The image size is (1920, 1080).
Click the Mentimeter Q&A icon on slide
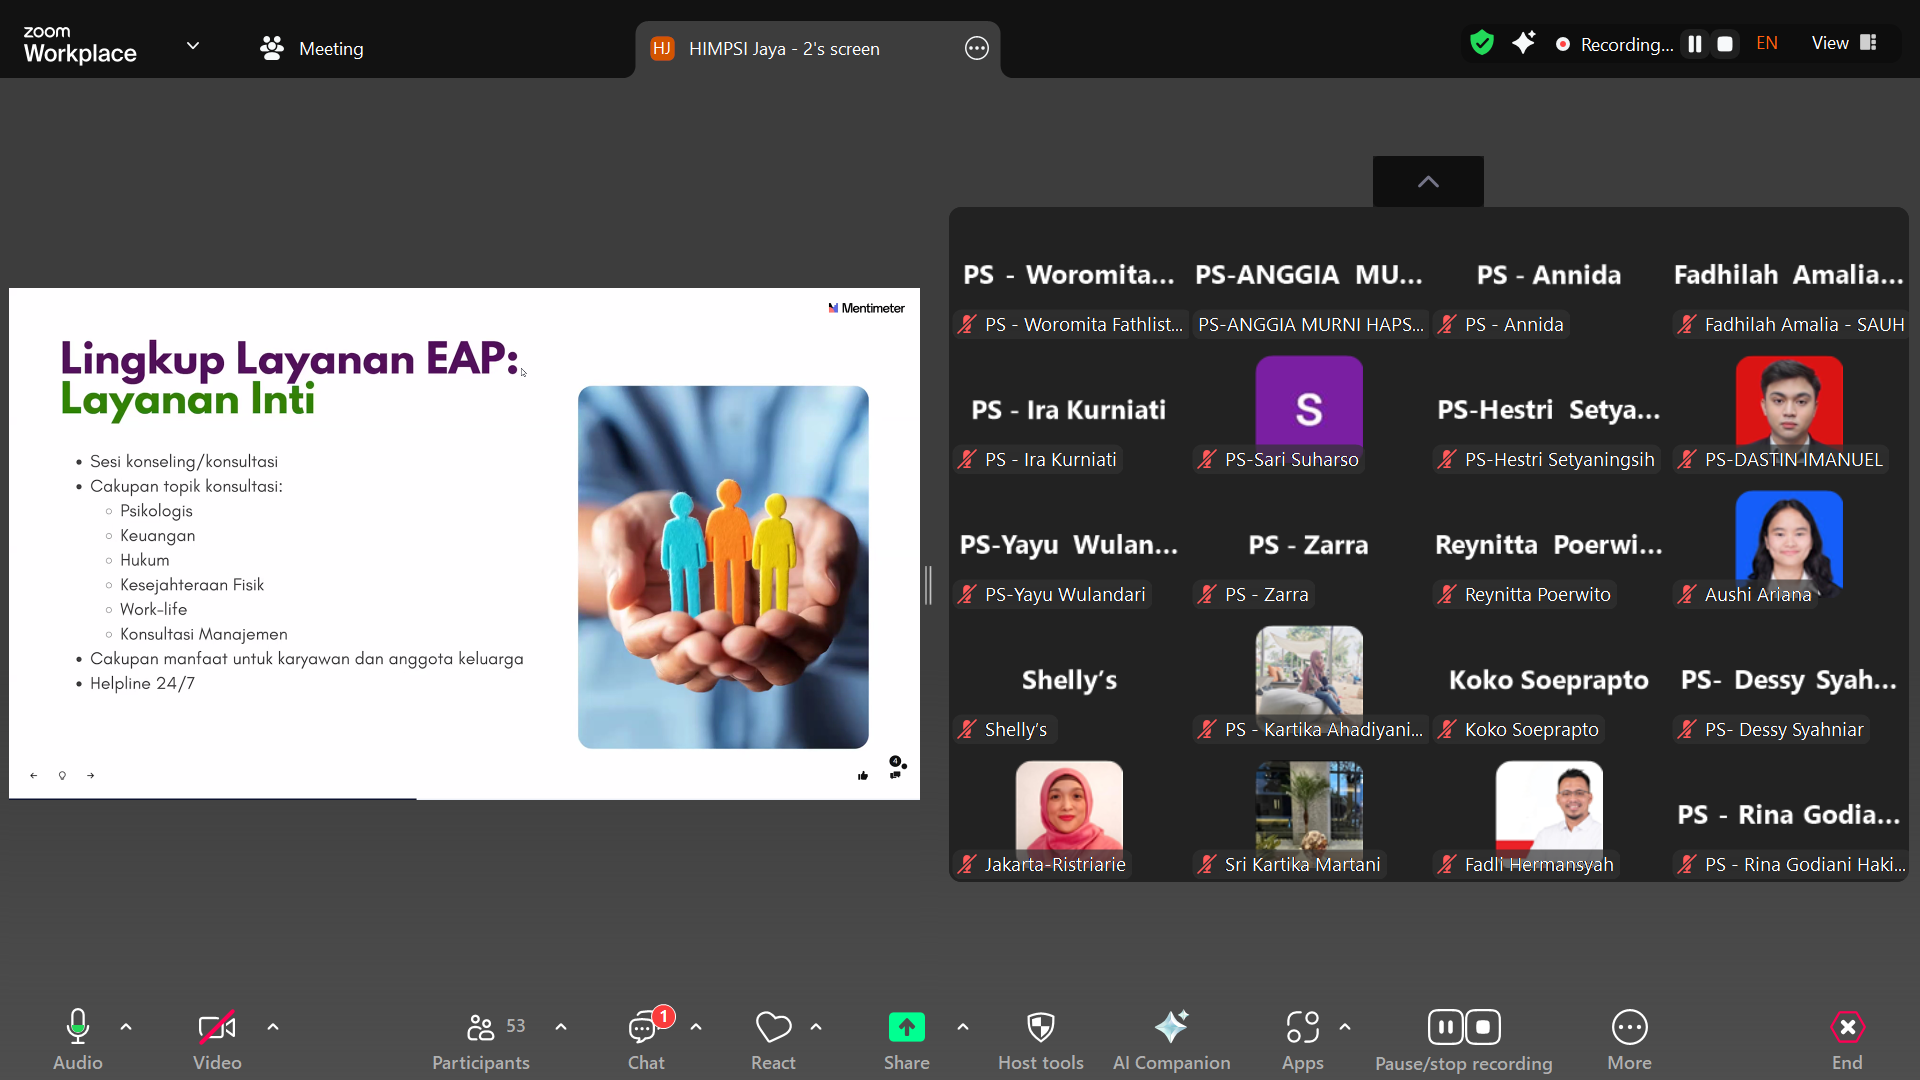897,767
